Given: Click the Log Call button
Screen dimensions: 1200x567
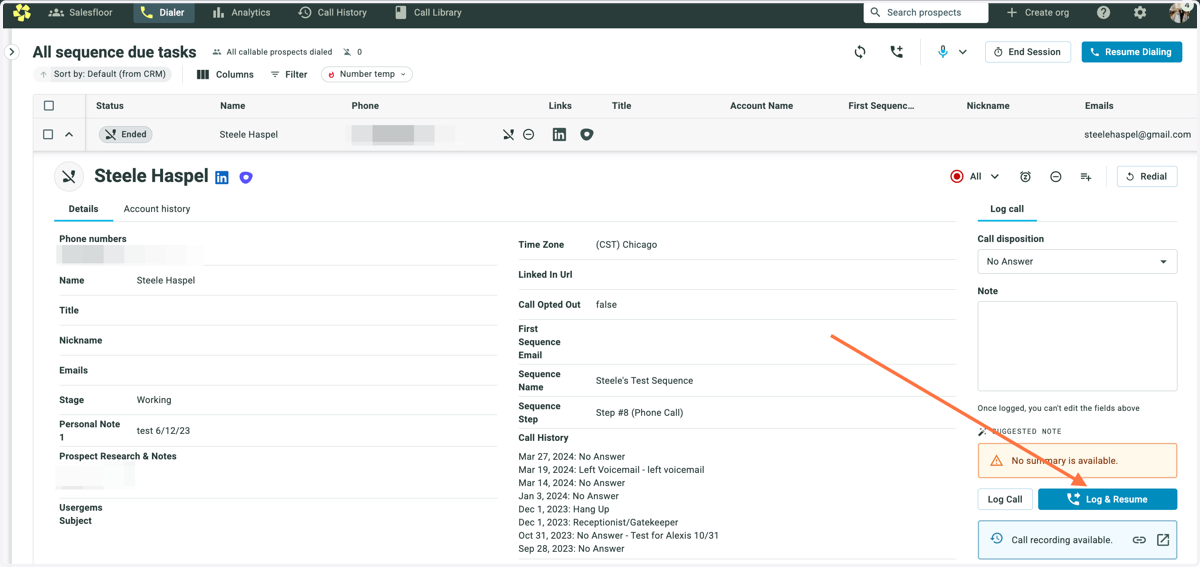Looking at the screenshot, I should [1005, 499].
